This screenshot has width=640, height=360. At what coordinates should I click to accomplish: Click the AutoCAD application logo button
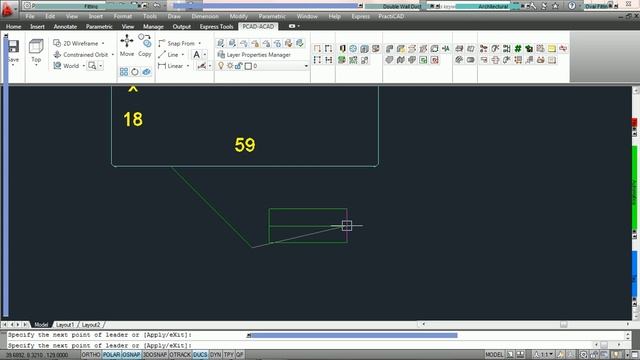pos(7,9)
